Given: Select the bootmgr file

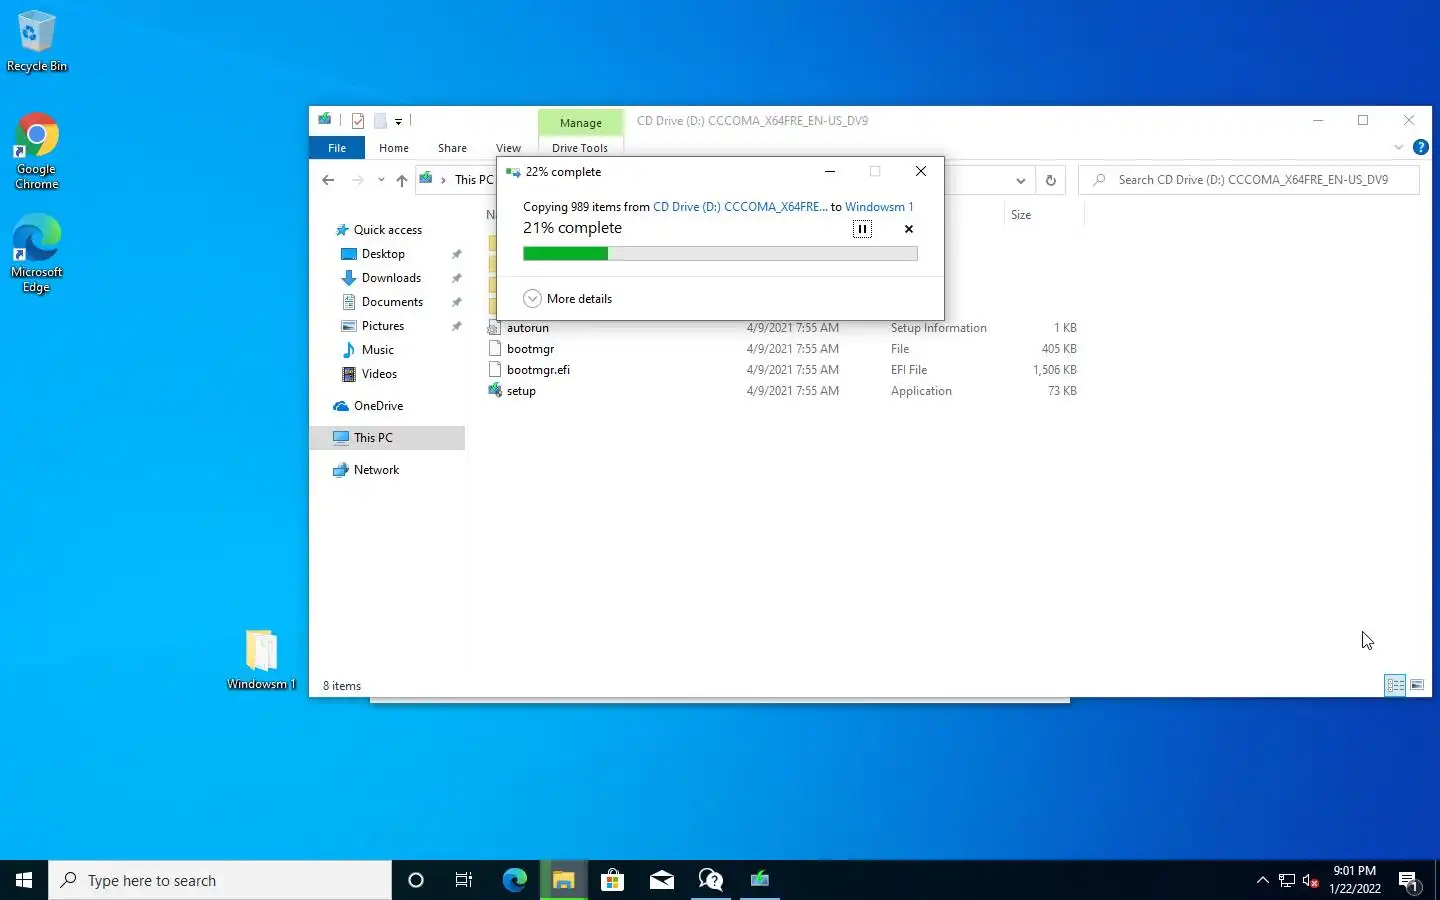Looking at the screenshot, I should 530,349.
